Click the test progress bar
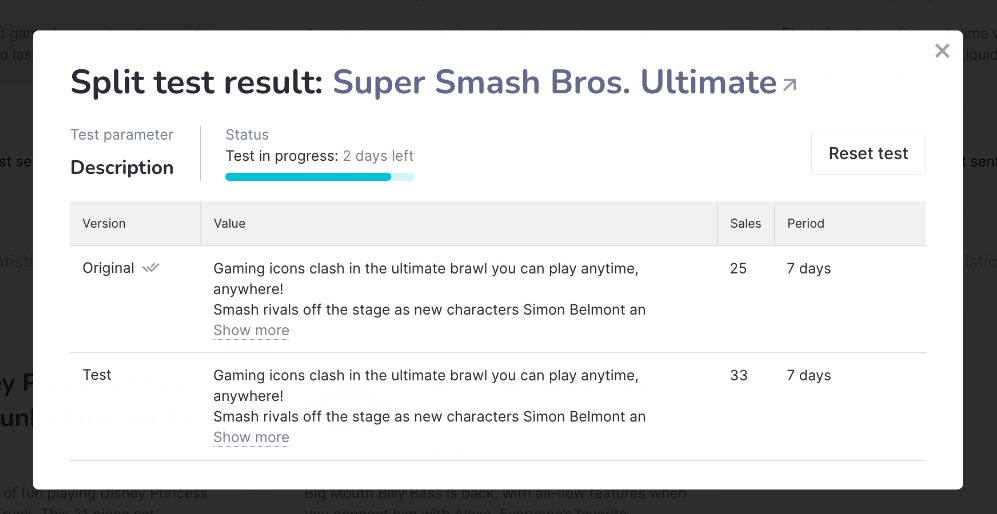Screen dimensions: 997x514 [319, 177]
